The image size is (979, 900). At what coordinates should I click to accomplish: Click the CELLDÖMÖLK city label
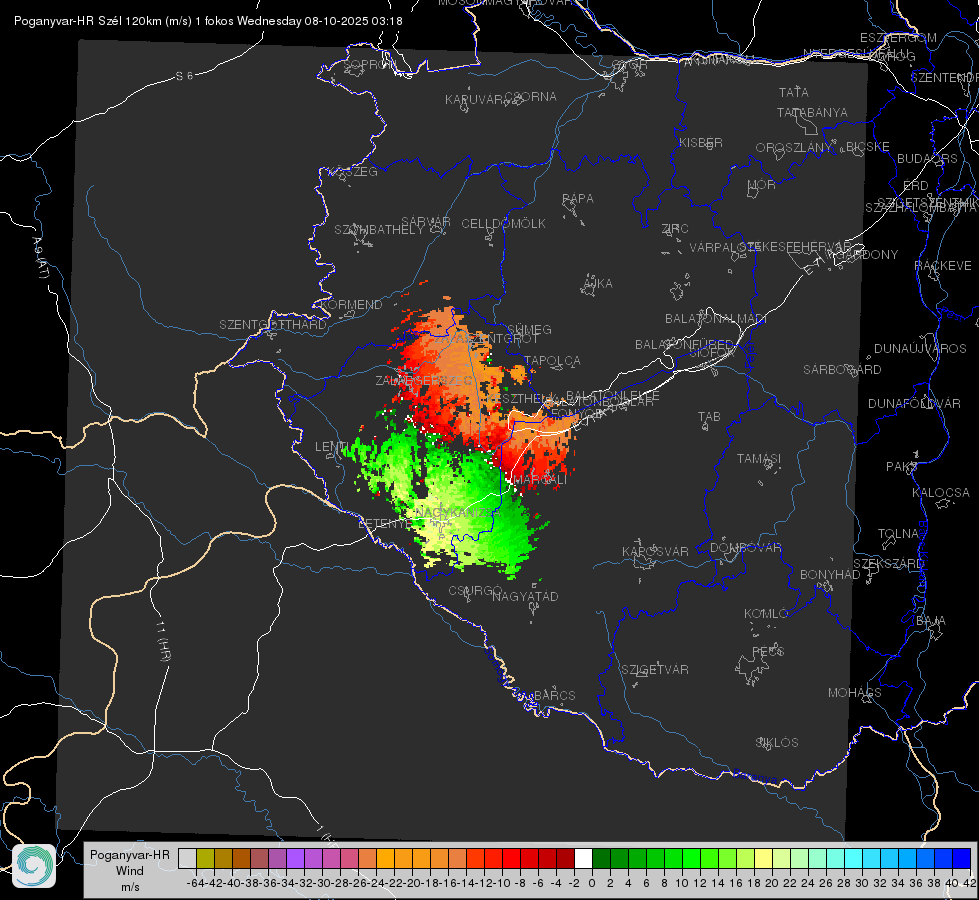pos(504,223)
